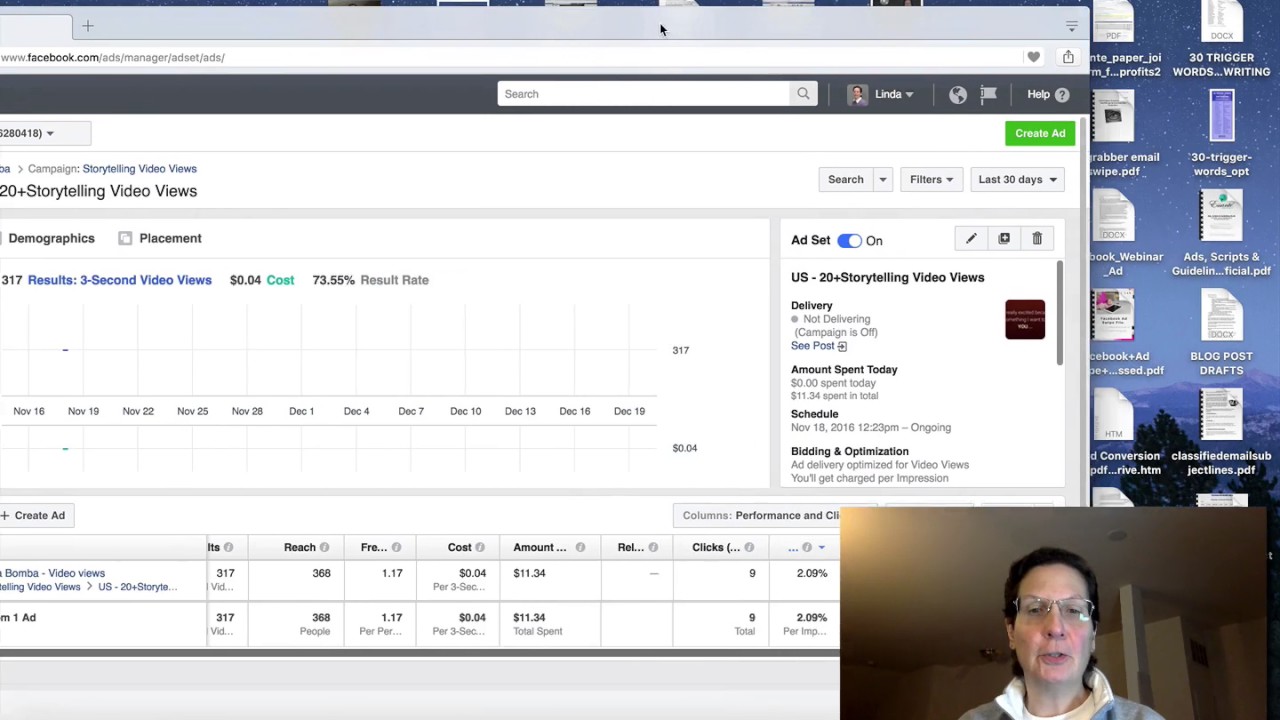Screen dimensions: 1280x720
Task: Open the Last 30 days date dropdown
Action: (1017, 180)
